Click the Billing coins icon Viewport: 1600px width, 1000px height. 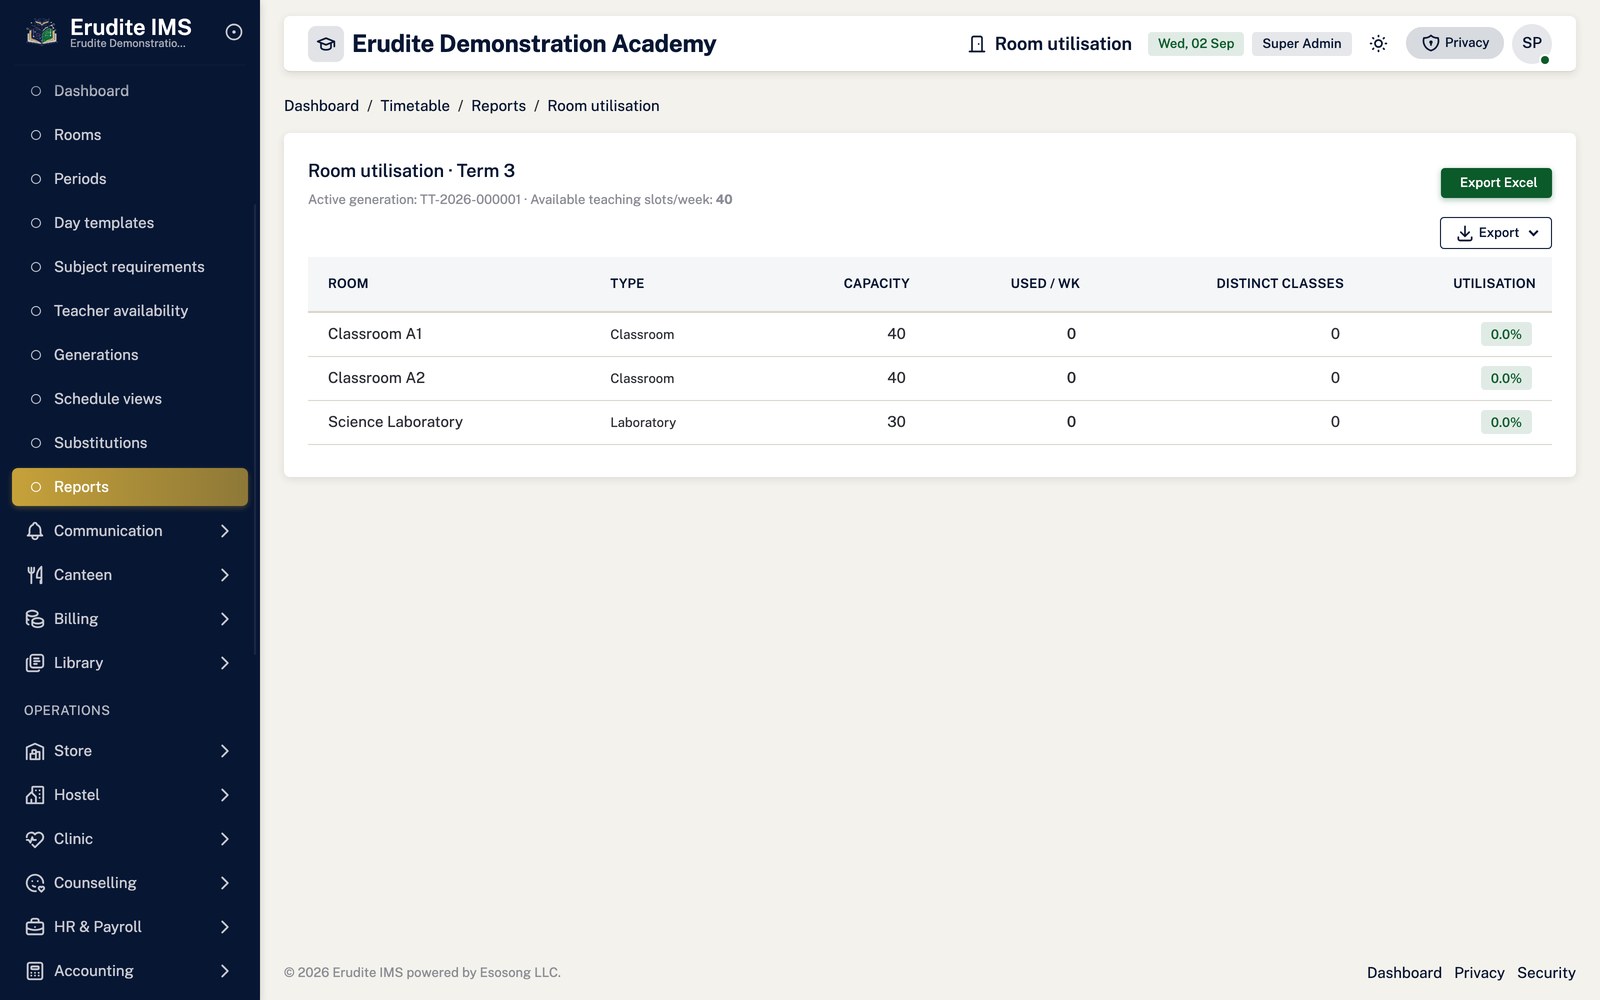(x=35, y=619)
